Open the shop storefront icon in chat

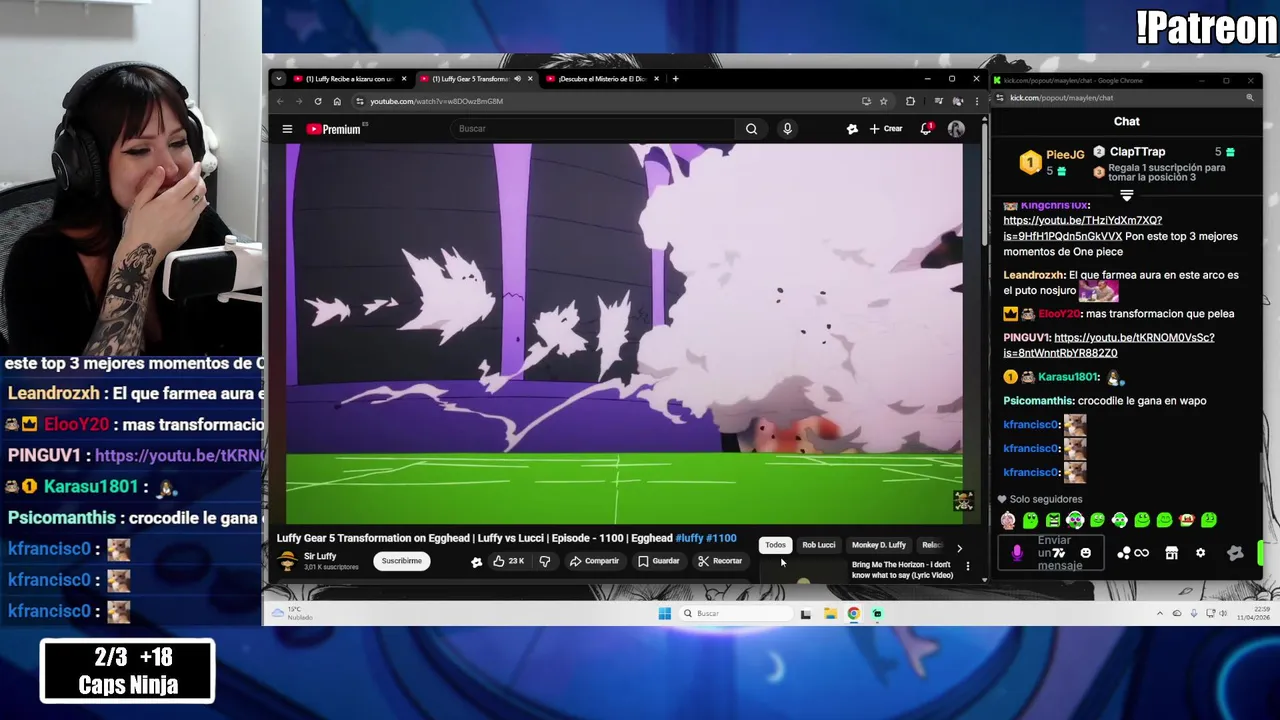click(1172, 553)
